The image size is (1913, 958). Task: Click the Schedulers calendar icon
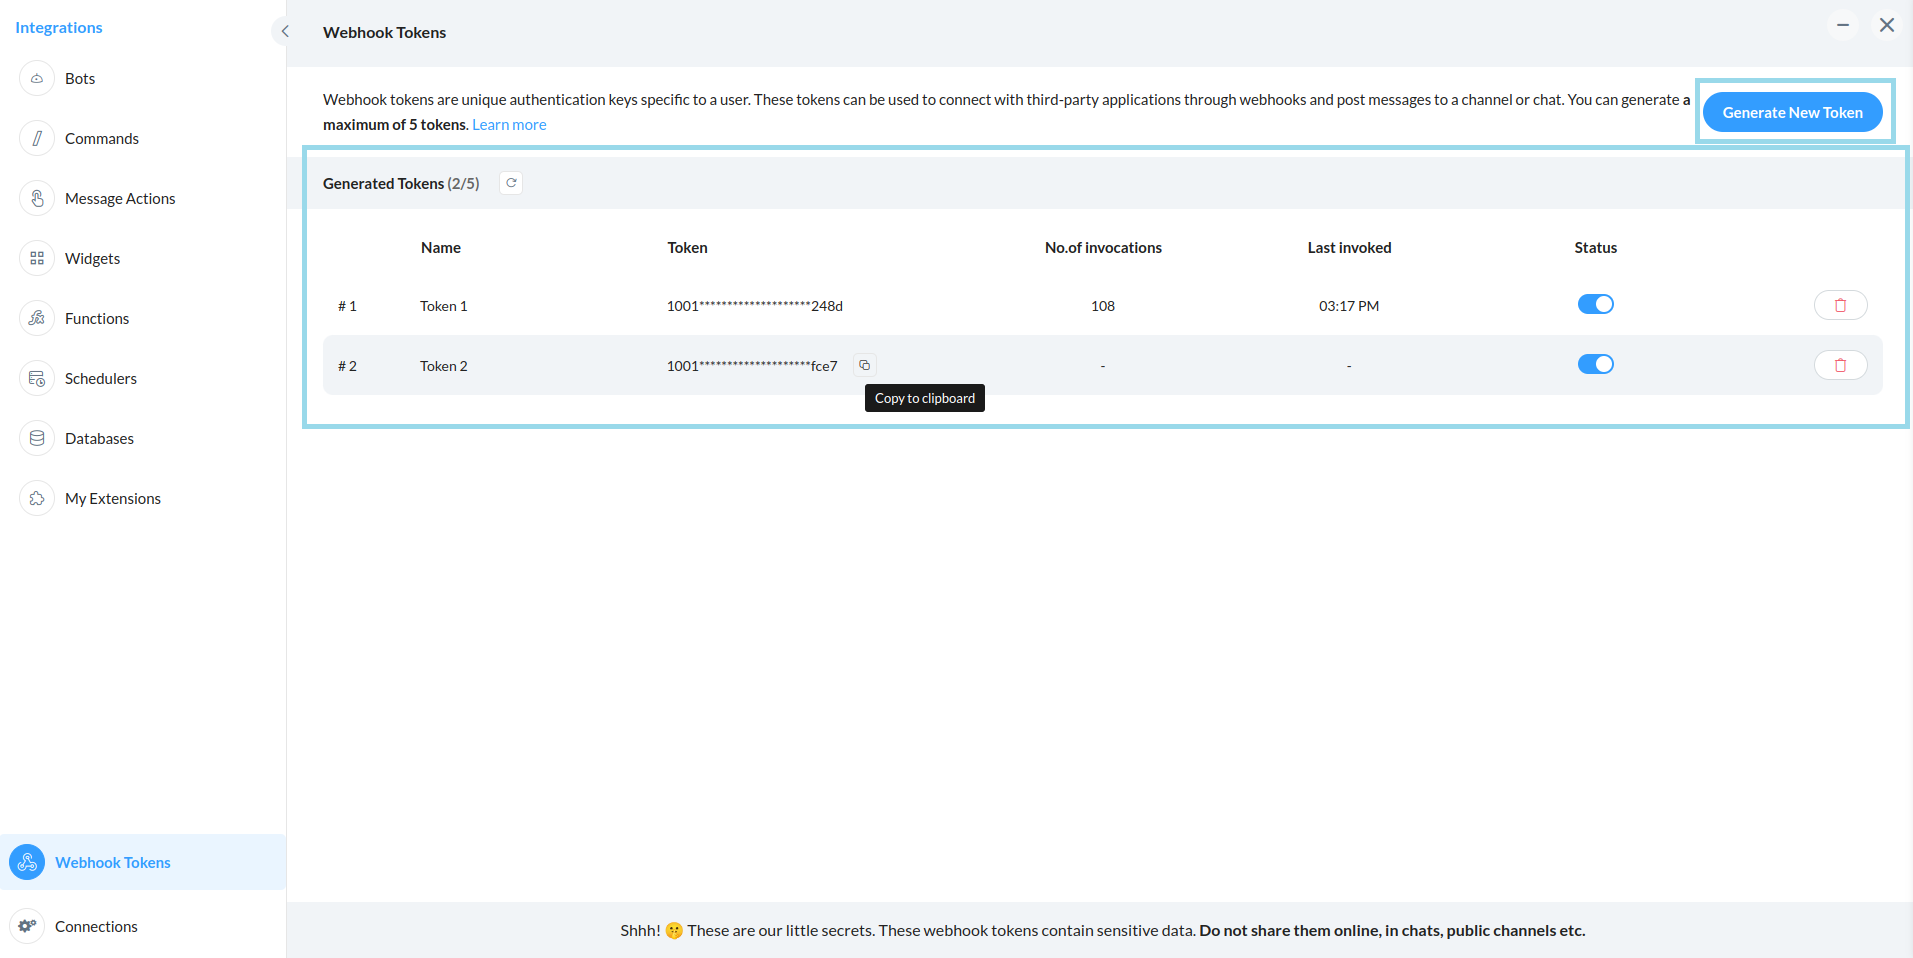(x=37, y=378)
